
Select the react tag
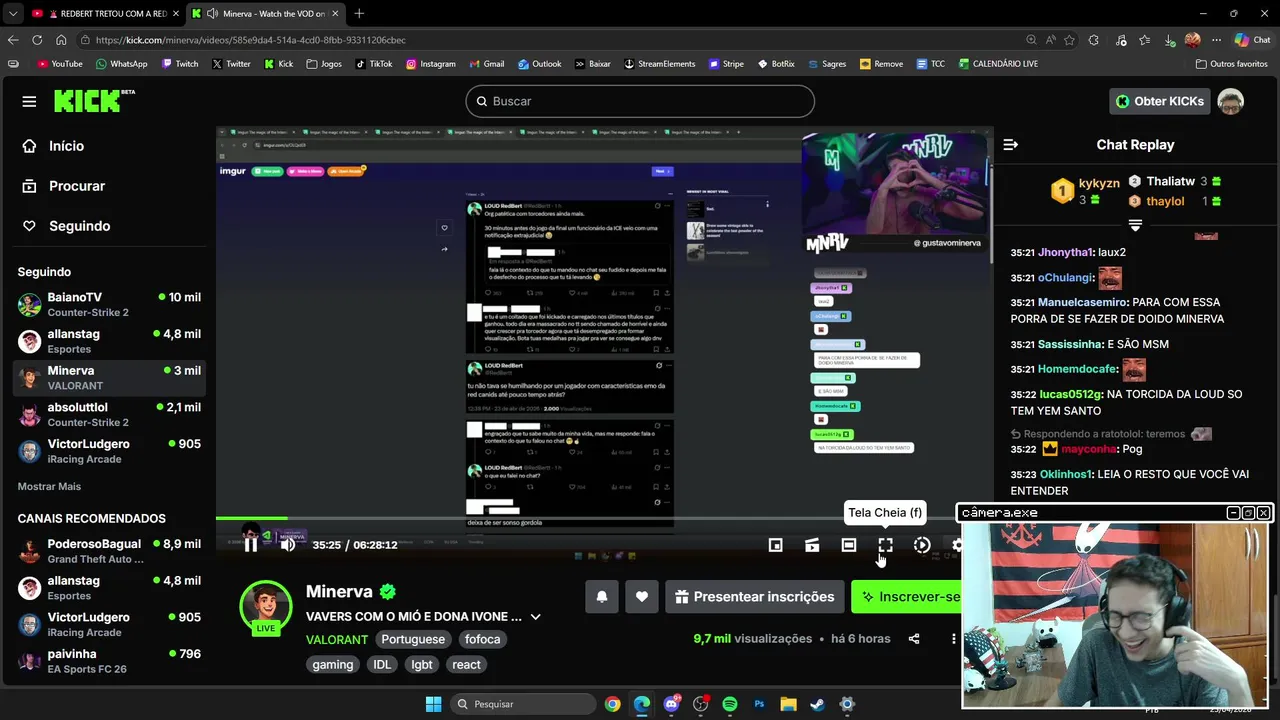pos(466,664)
